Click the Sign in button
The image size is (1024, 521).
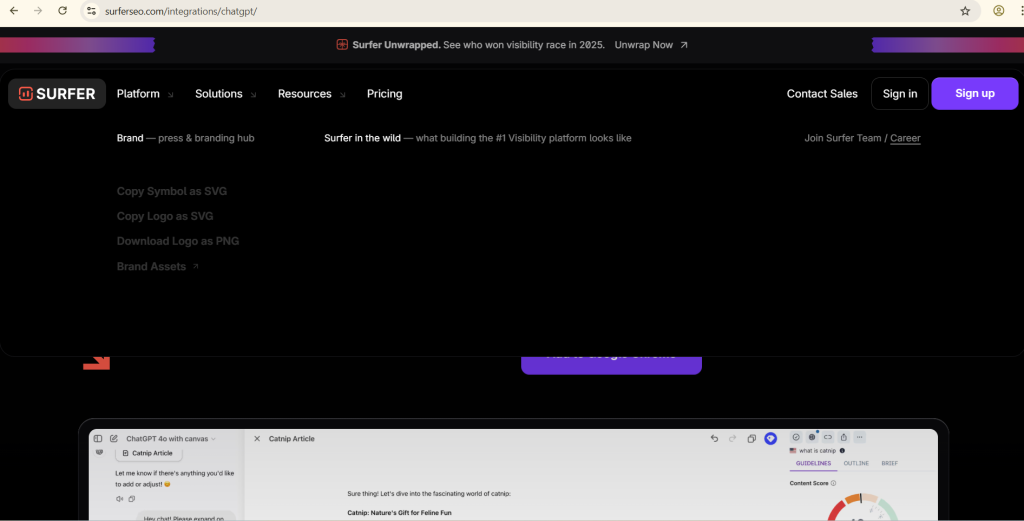(x=899, y=94)
